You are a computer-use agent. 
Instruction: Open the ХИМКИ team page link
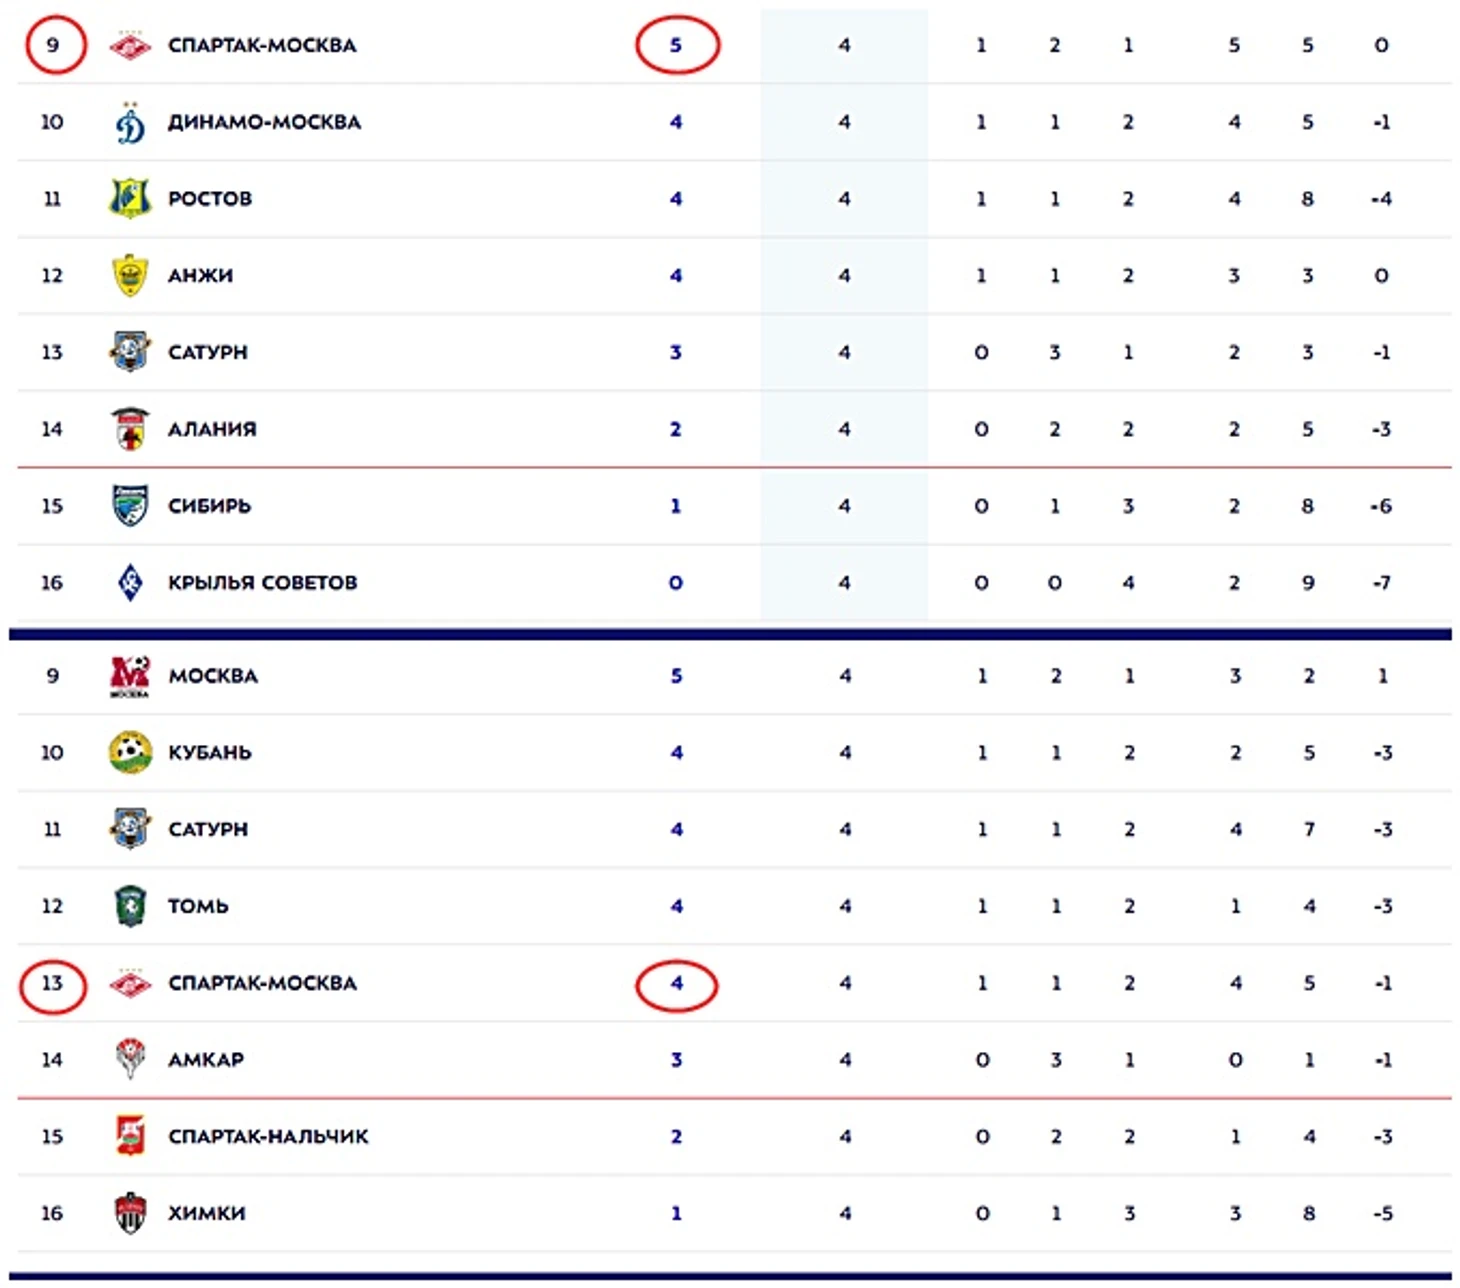(x=206, y=1214)
